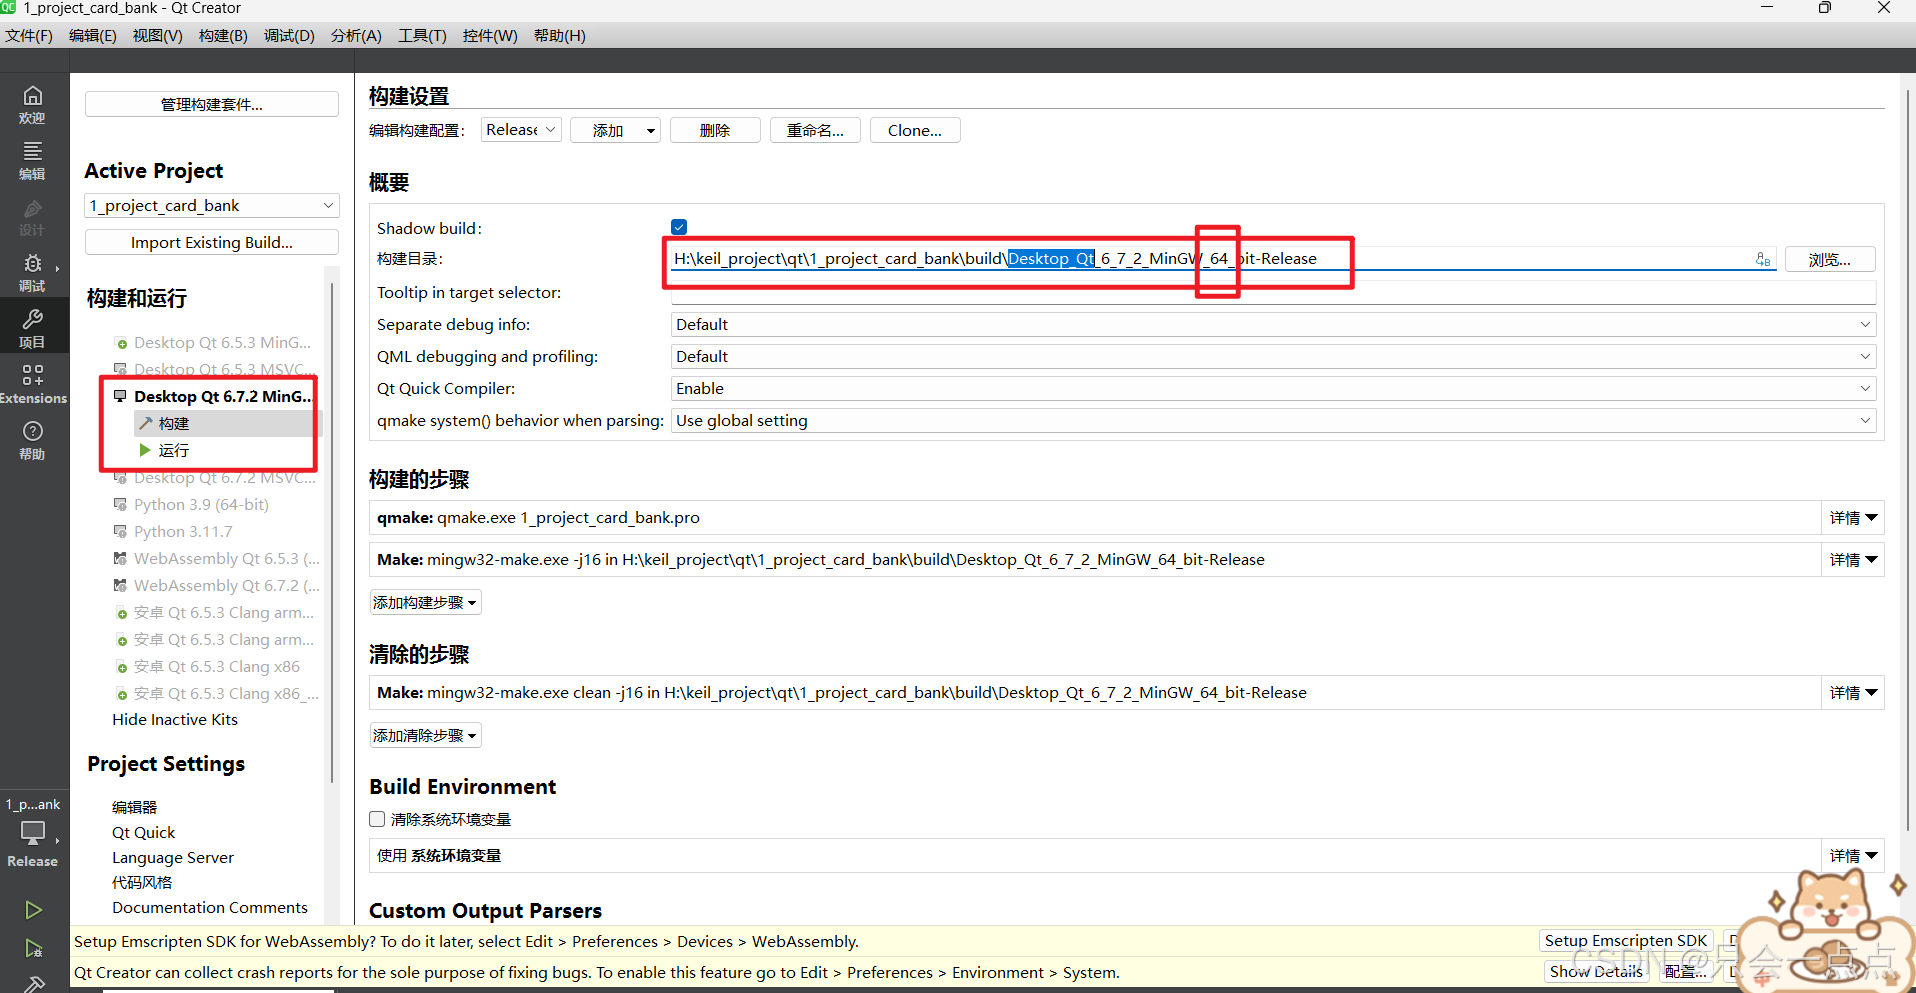Open the 添加构建步骤 dropdown
This screenshot has height=993, width=1916.
tap(425, 602)
